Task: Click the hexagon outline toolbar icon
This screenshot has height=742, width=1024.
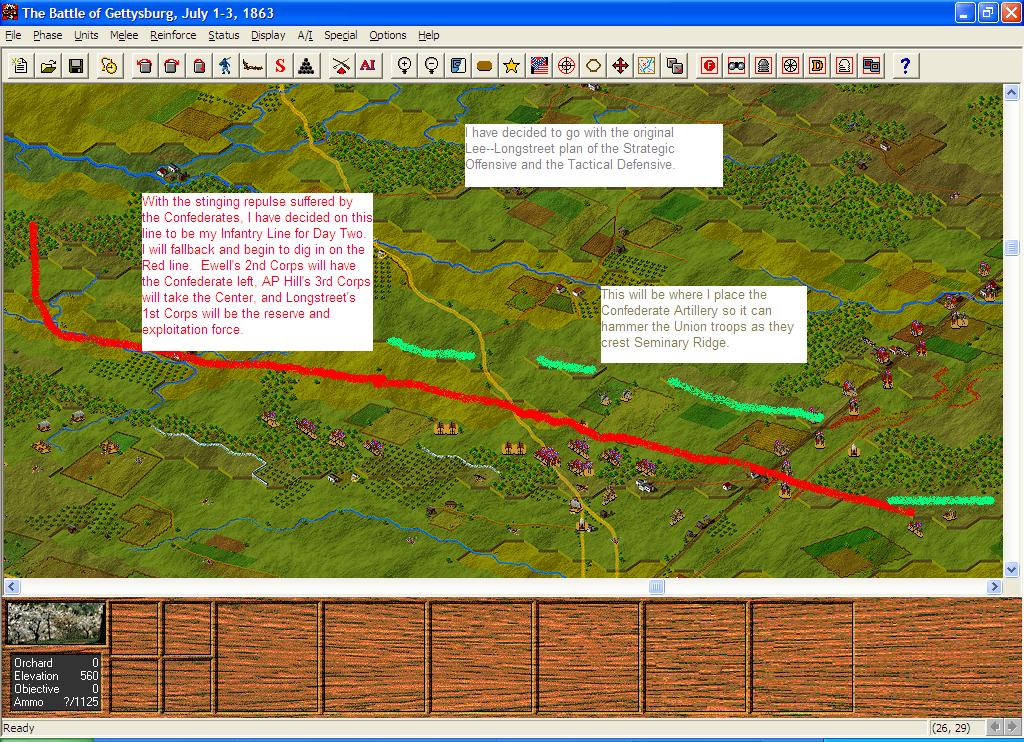Action: pos(593,65)
